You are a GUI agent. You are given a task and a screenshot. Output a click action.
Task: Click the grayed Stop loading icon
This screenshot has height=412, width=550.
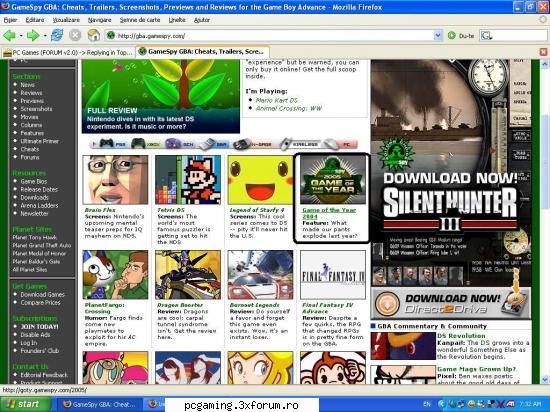point(75,35)
